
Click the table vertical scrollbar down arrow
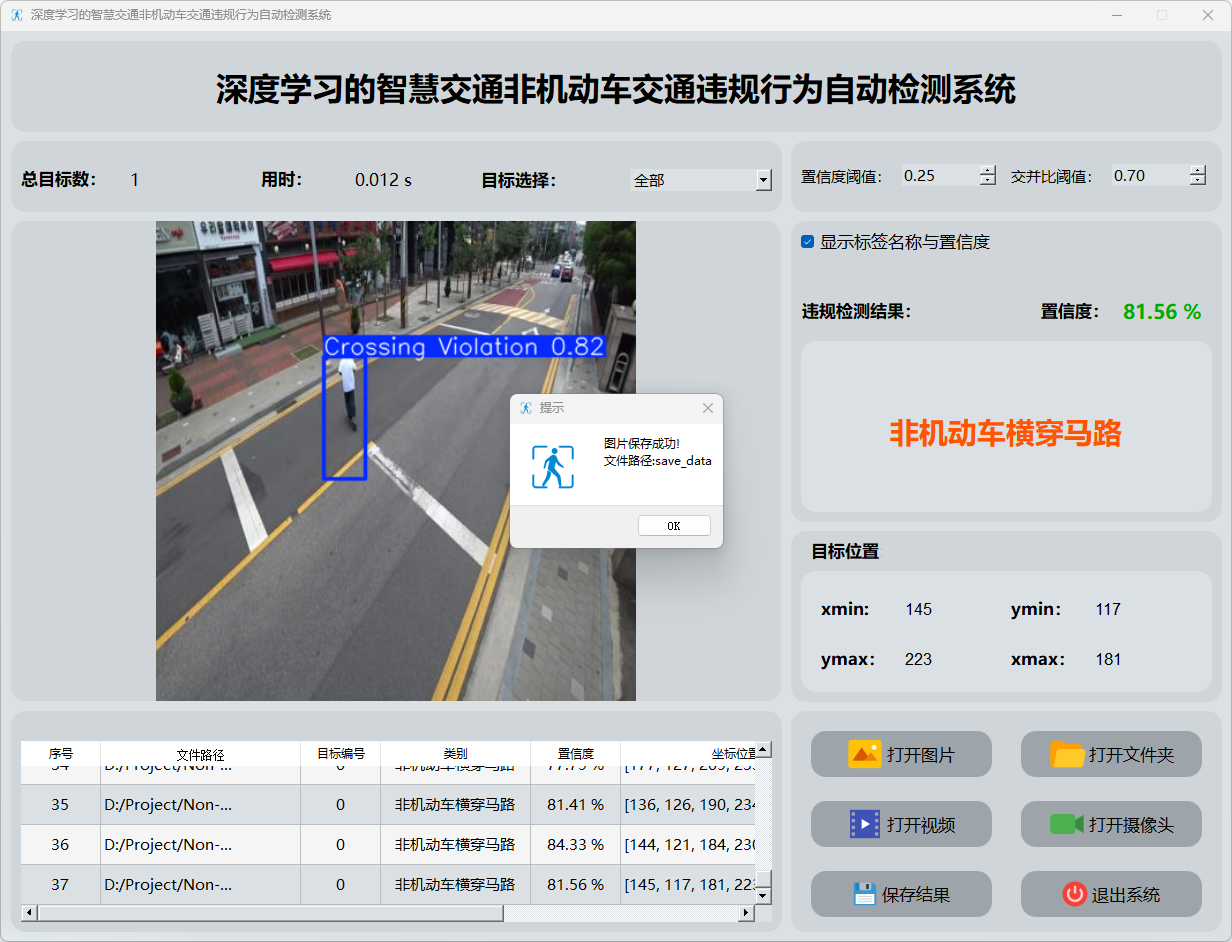click(763, 896)
